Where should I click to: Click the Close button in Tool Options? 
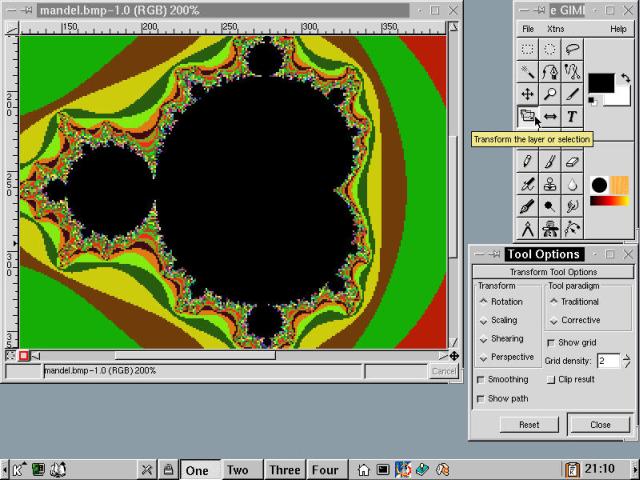tap(600, 424)
